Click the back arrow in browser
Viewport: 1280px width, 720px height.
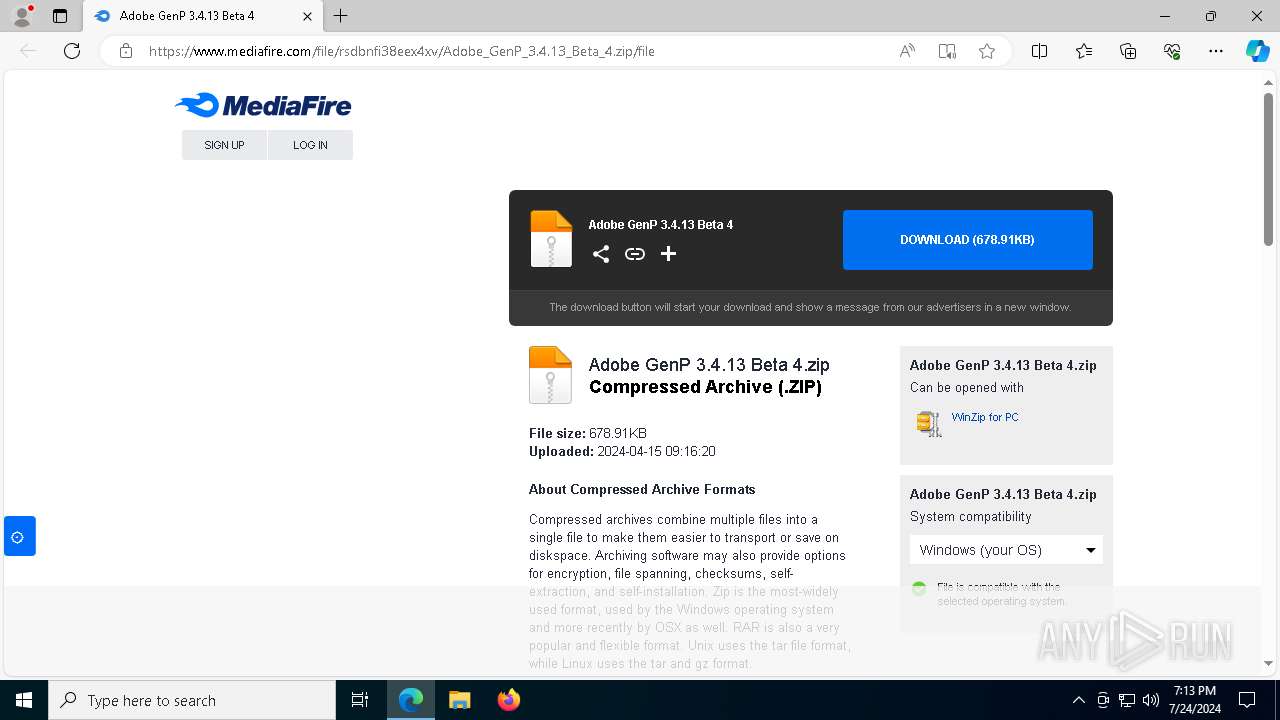pos(28,51)
